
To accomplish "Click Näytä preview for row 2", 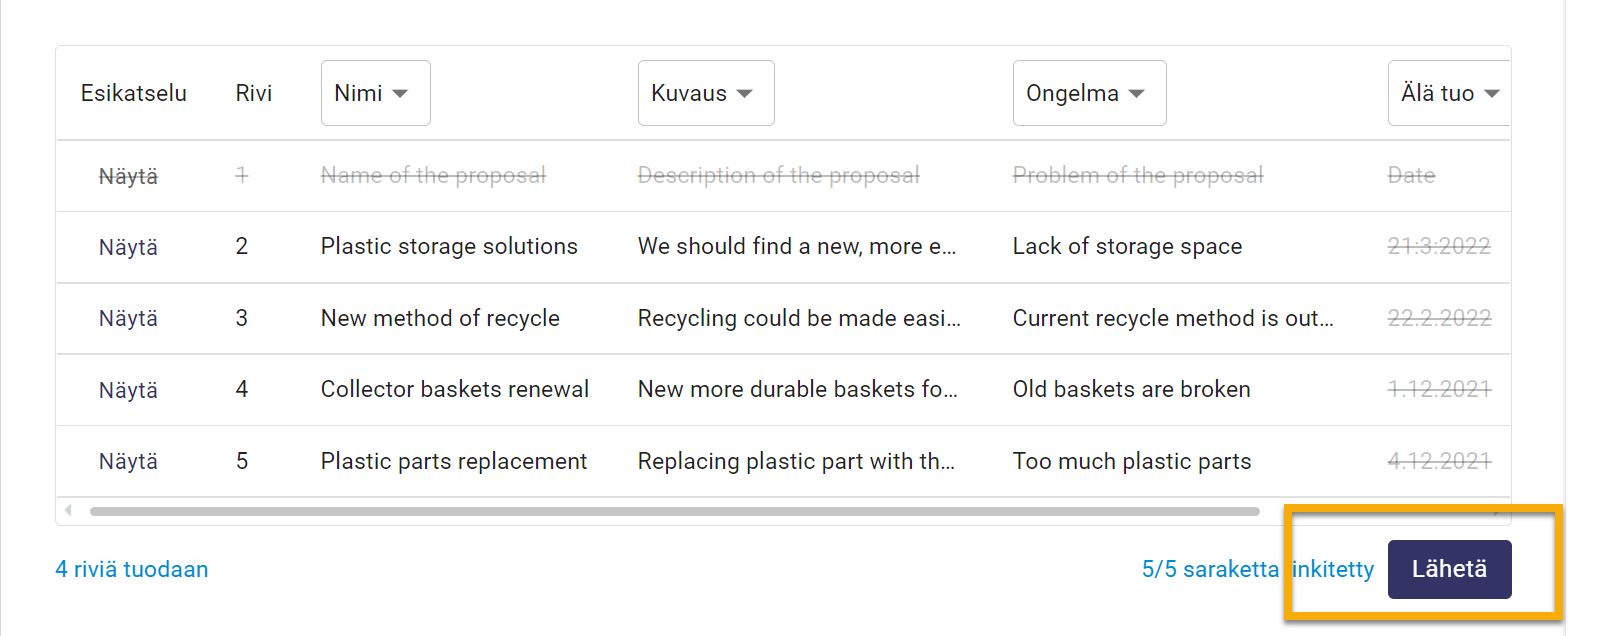I will (128, 247).
